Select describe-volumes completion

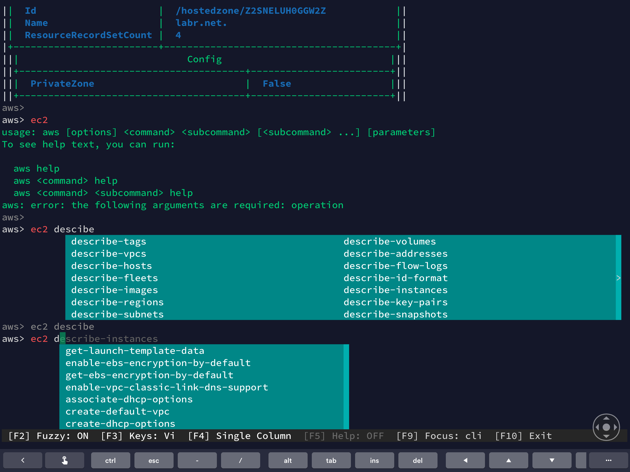pyautogui.click(x=390, y=241)
